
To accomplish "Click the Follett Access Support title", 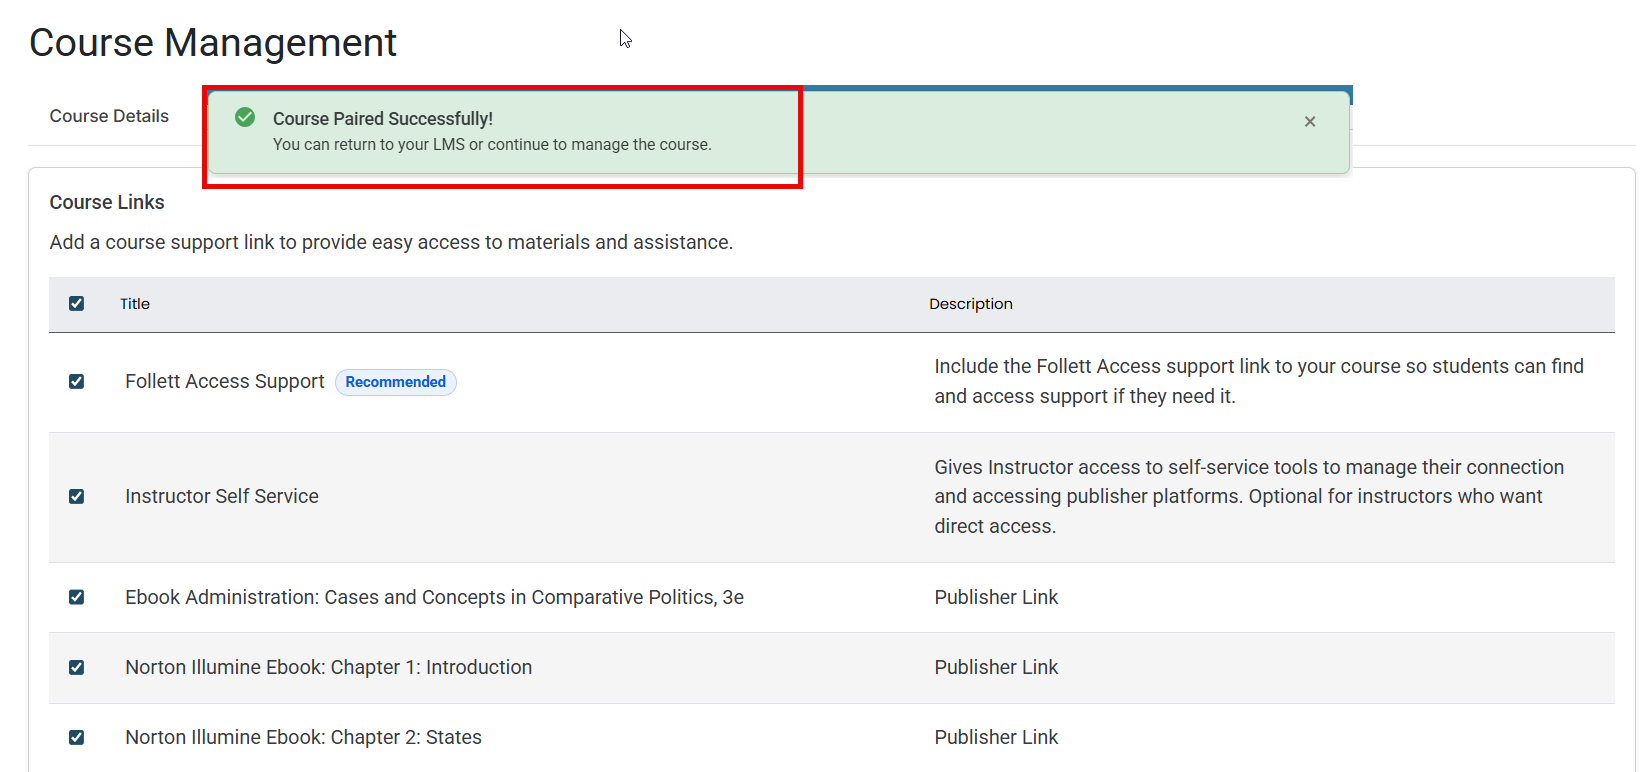I will [x=225, y=381].
